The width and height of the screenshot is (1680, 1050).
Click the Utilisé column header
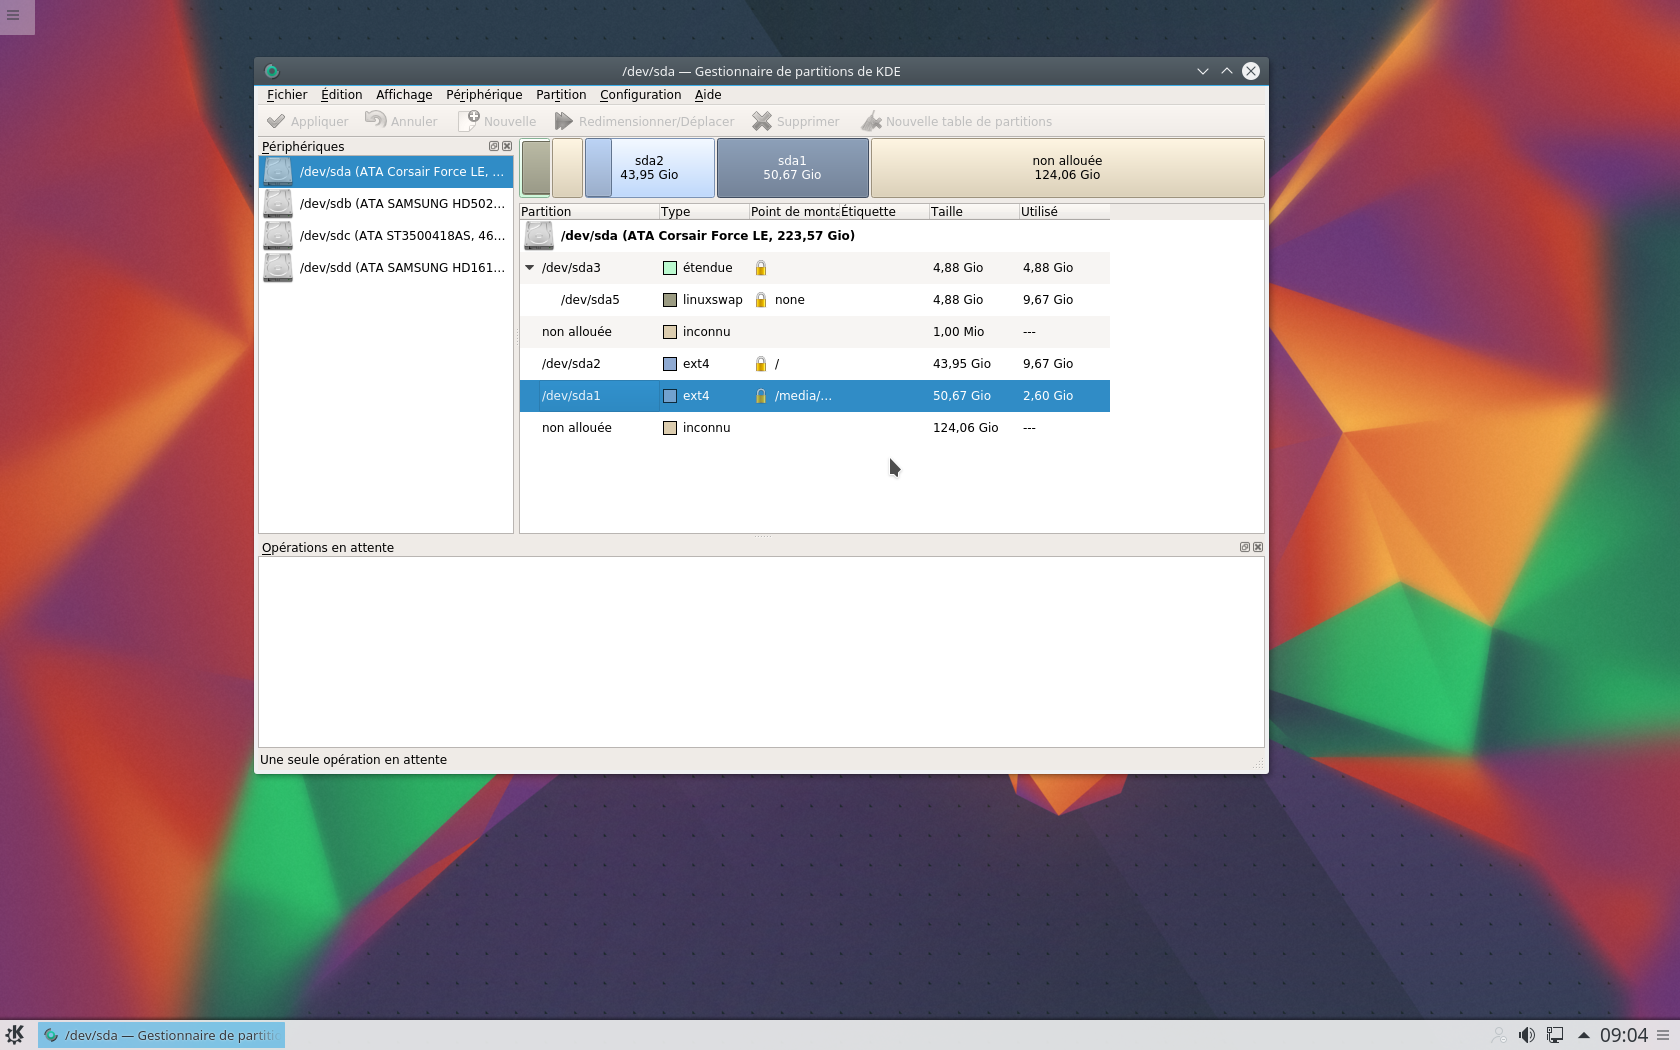1064,212
